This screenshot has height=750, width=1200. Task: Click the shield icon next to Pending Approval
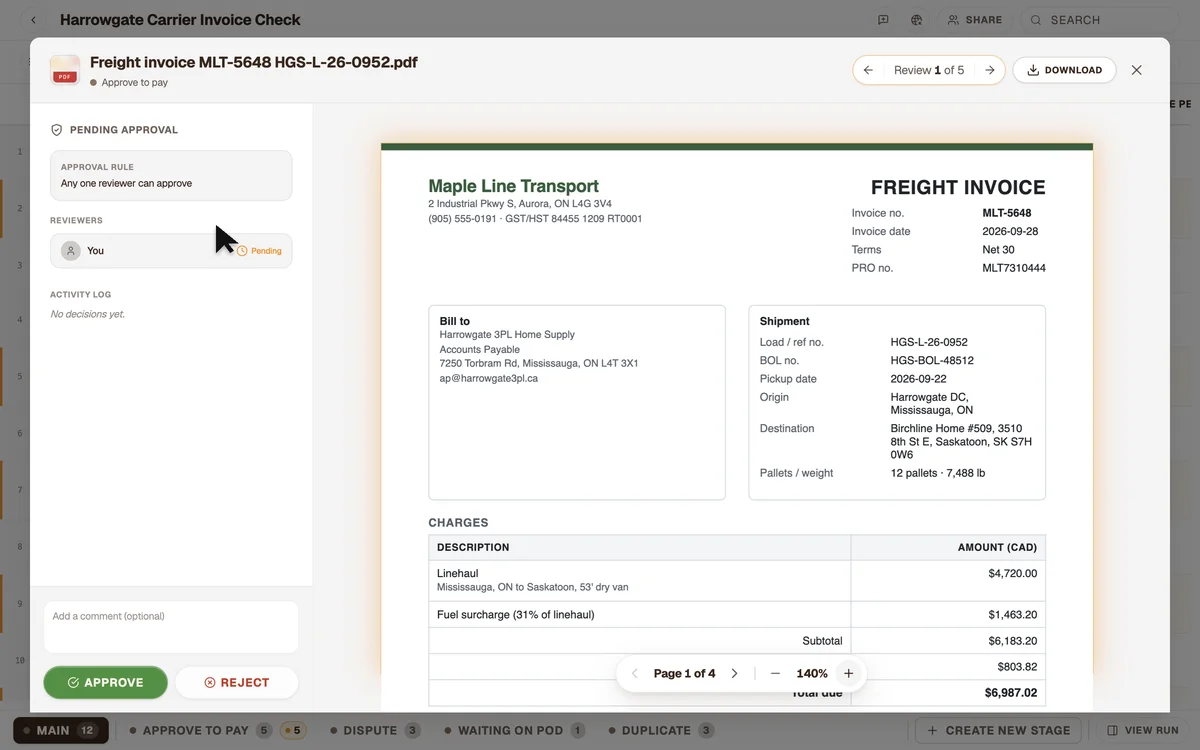click(57, 130)
